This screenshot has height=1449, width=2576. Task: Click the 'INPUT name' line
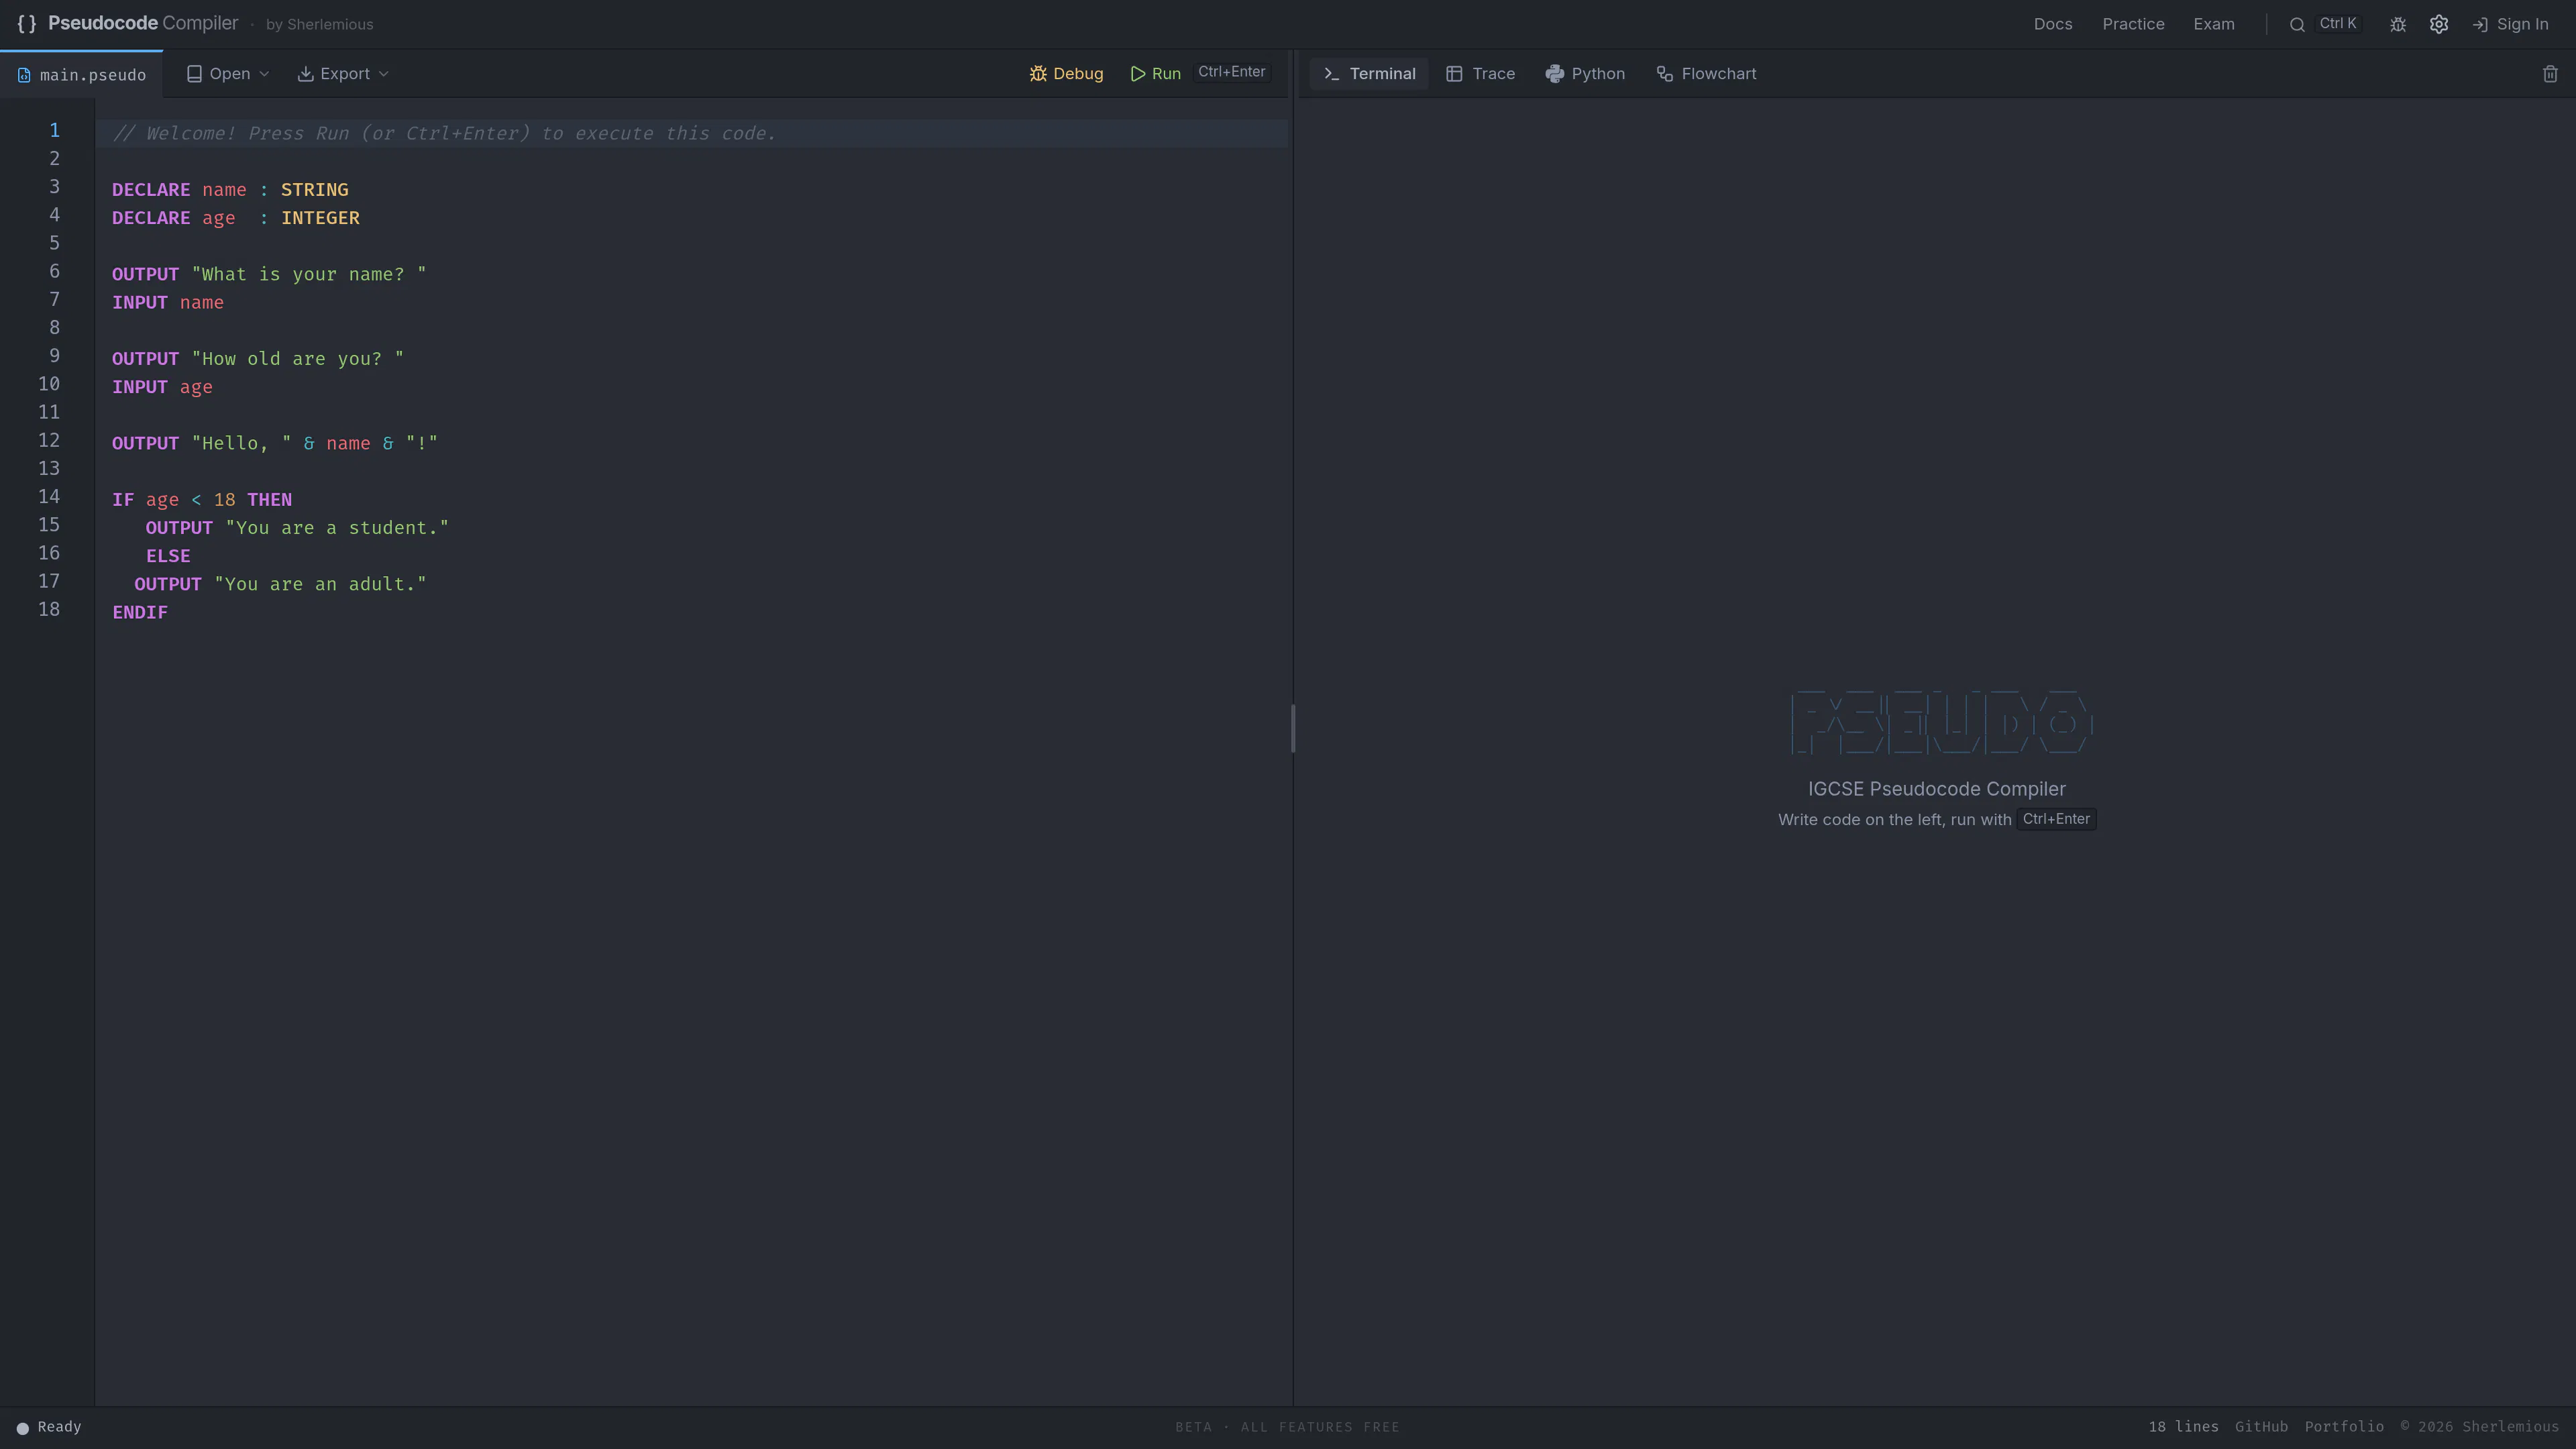pyautogui.click(x=168, y=302)
